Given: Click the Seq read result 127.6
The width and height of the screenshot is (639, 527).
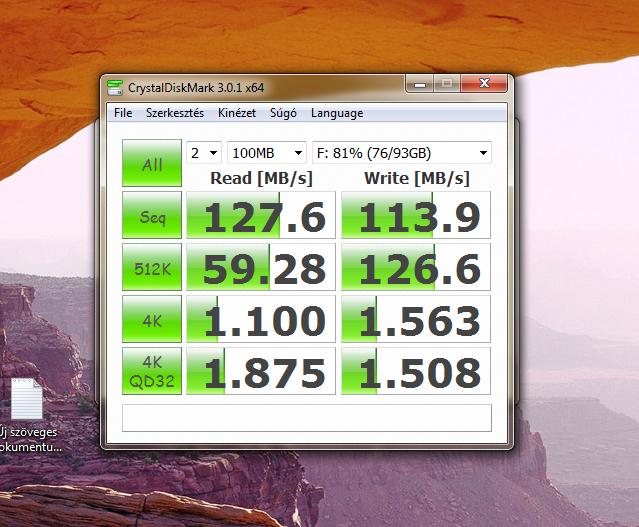Looking at the screenshot, I should [261, 215].
